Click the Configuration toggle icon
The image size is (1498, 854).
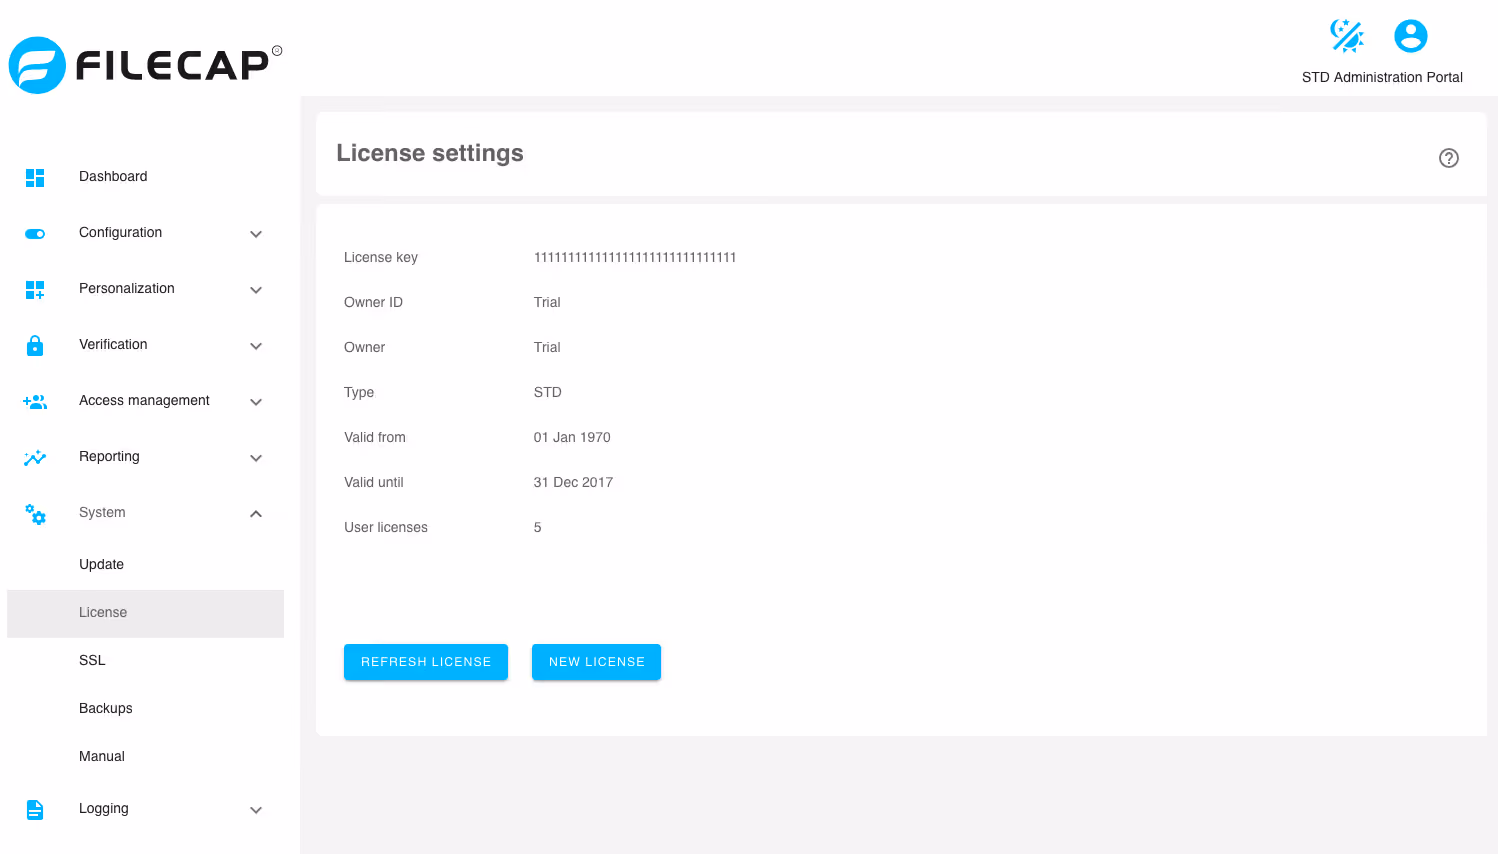click(35, 234)
